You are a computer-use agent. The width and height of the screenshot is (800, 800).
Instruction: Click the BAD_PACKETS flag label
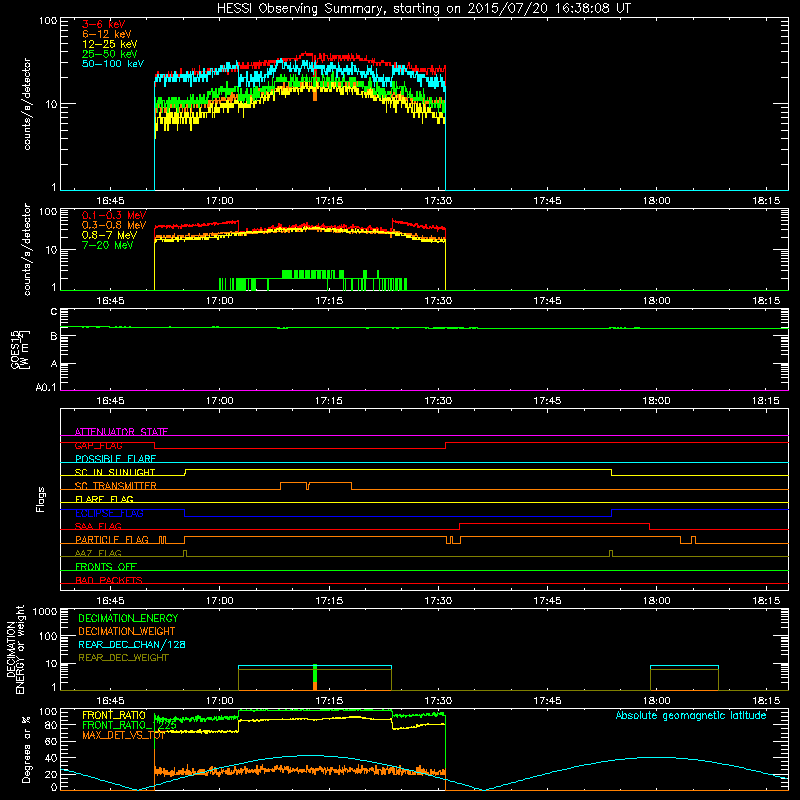(109, 580)
